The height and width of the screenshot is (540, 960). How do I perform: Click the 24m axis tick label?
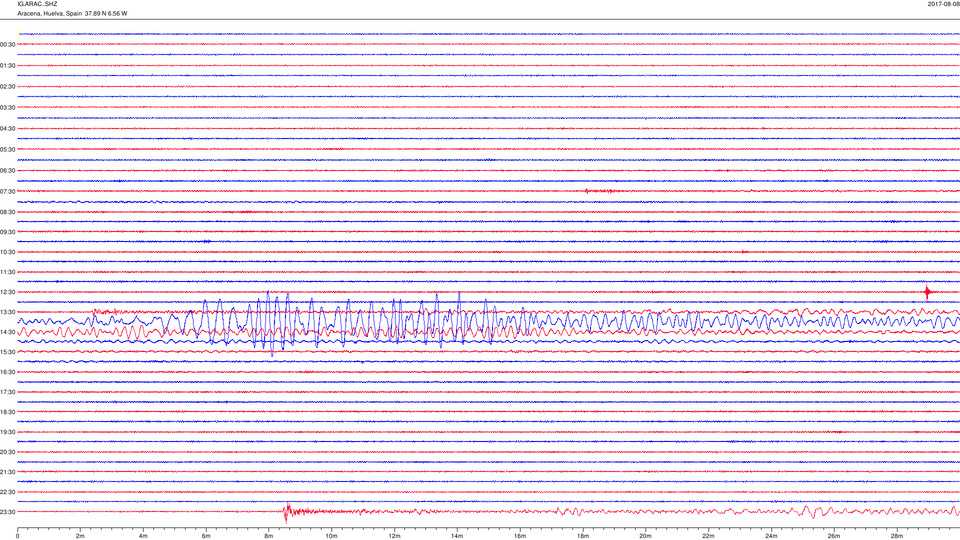(771, 536)
